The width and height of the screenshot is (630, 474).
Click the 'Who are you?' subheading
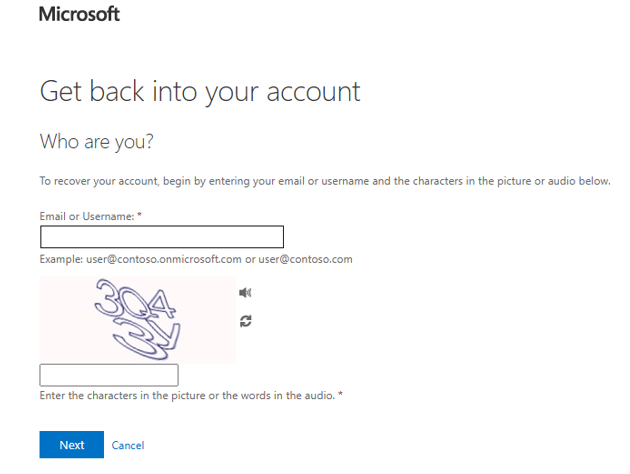click(96, 142)
